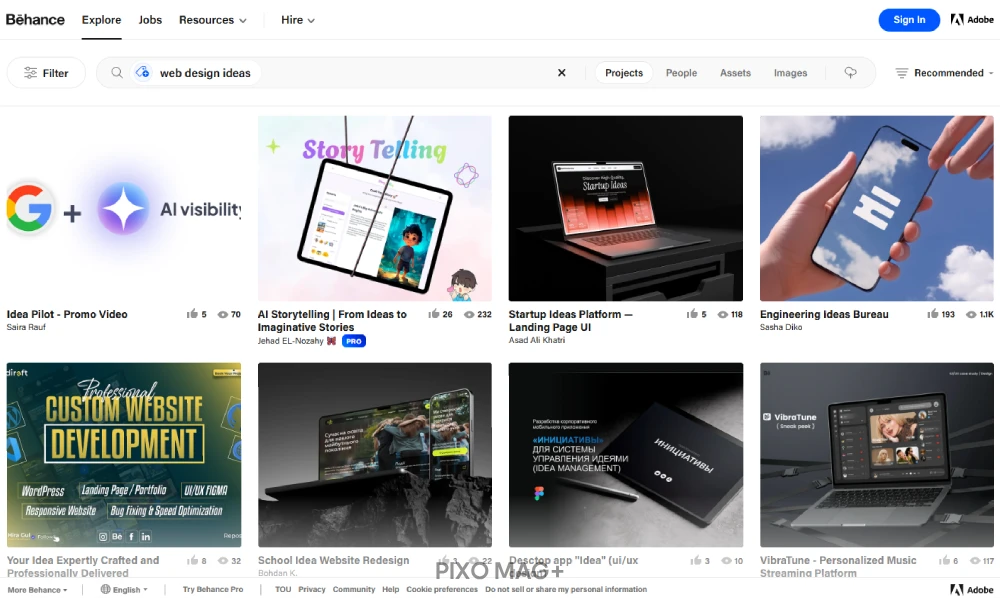The height and width of the screenshot is (600, 1000).
Task: Open Idea Pilot Promo Video thumbnail
Action: 124,208
